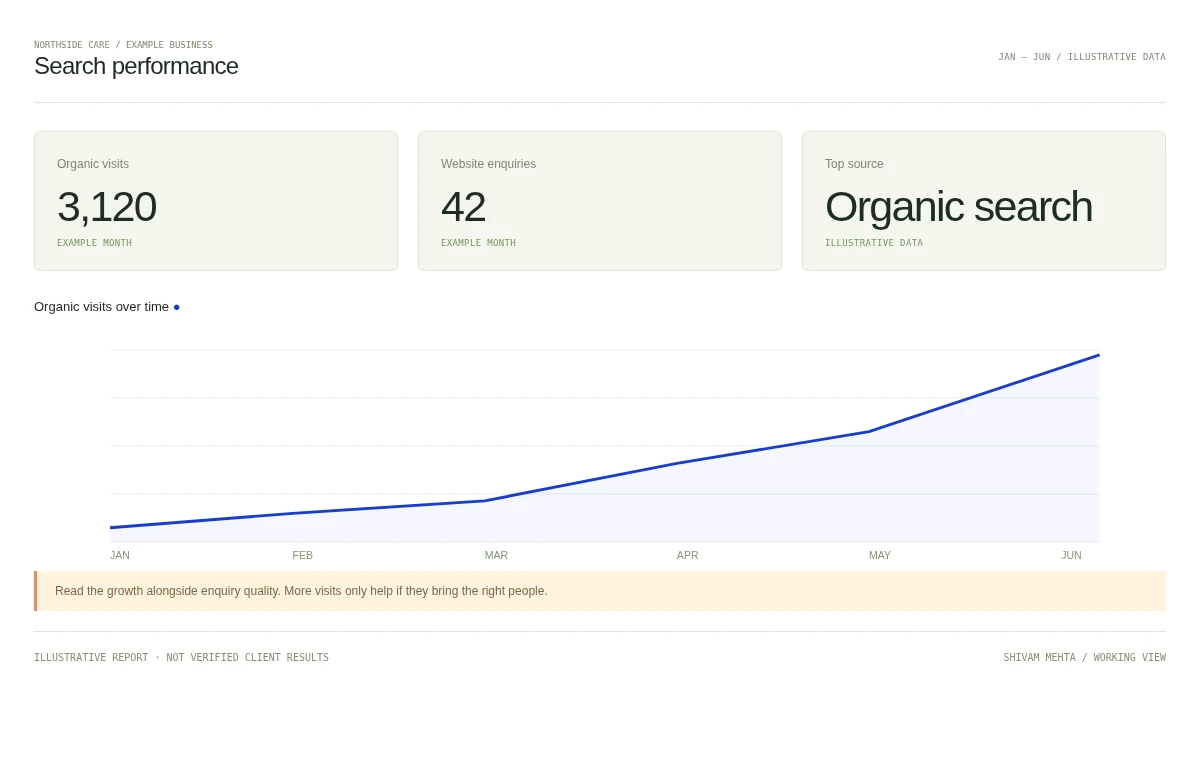
Task: Click the 3,120 organic visits value
Action: click(x=106, y=207)
